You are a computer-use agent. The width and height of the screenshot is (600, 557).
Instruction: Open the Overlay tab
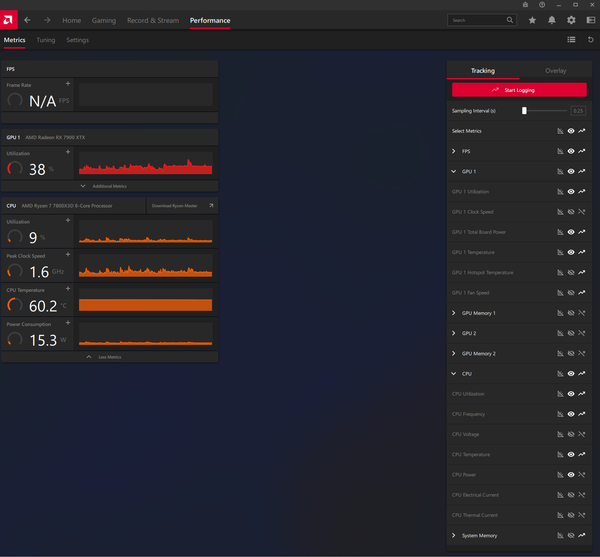tap(555, 71)
